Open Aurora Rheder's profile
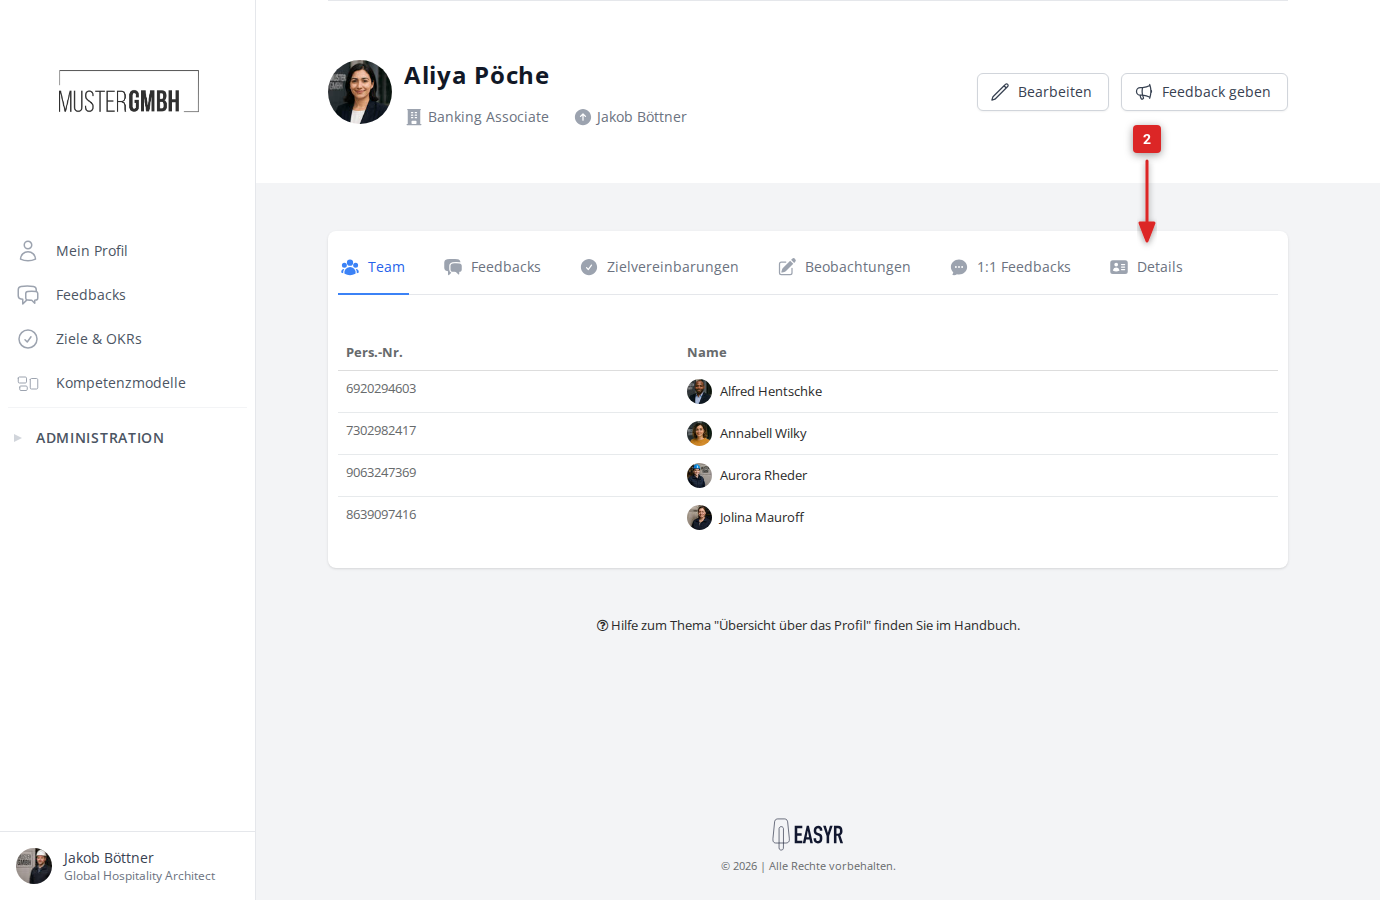The width and height of the screenshot is (1380, 900). (x=763, y=476)
